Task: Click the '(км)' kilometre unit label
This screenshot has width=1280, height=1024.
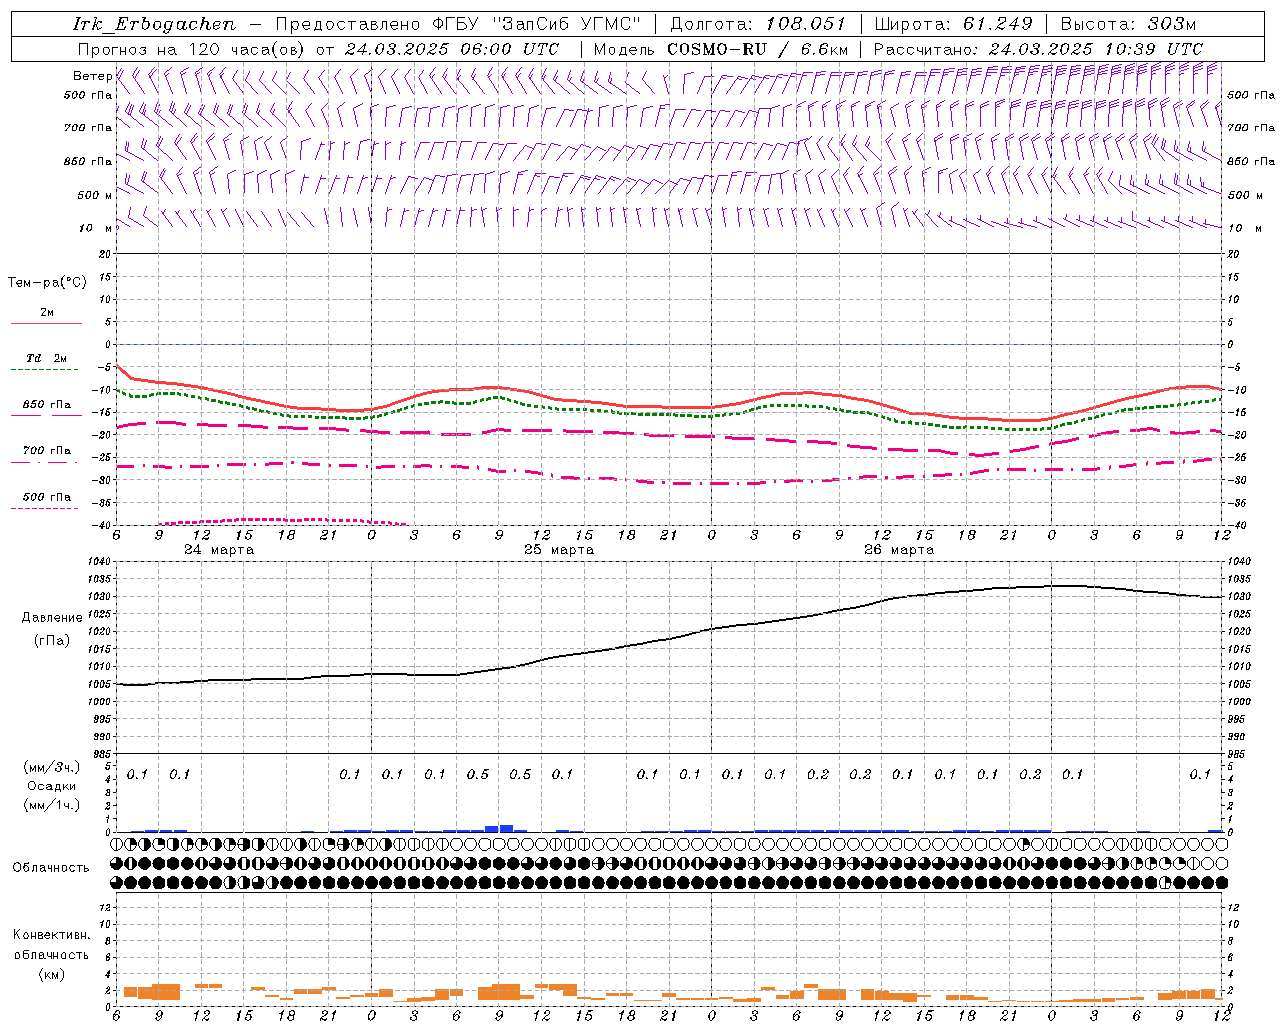Action: point(52,973)
